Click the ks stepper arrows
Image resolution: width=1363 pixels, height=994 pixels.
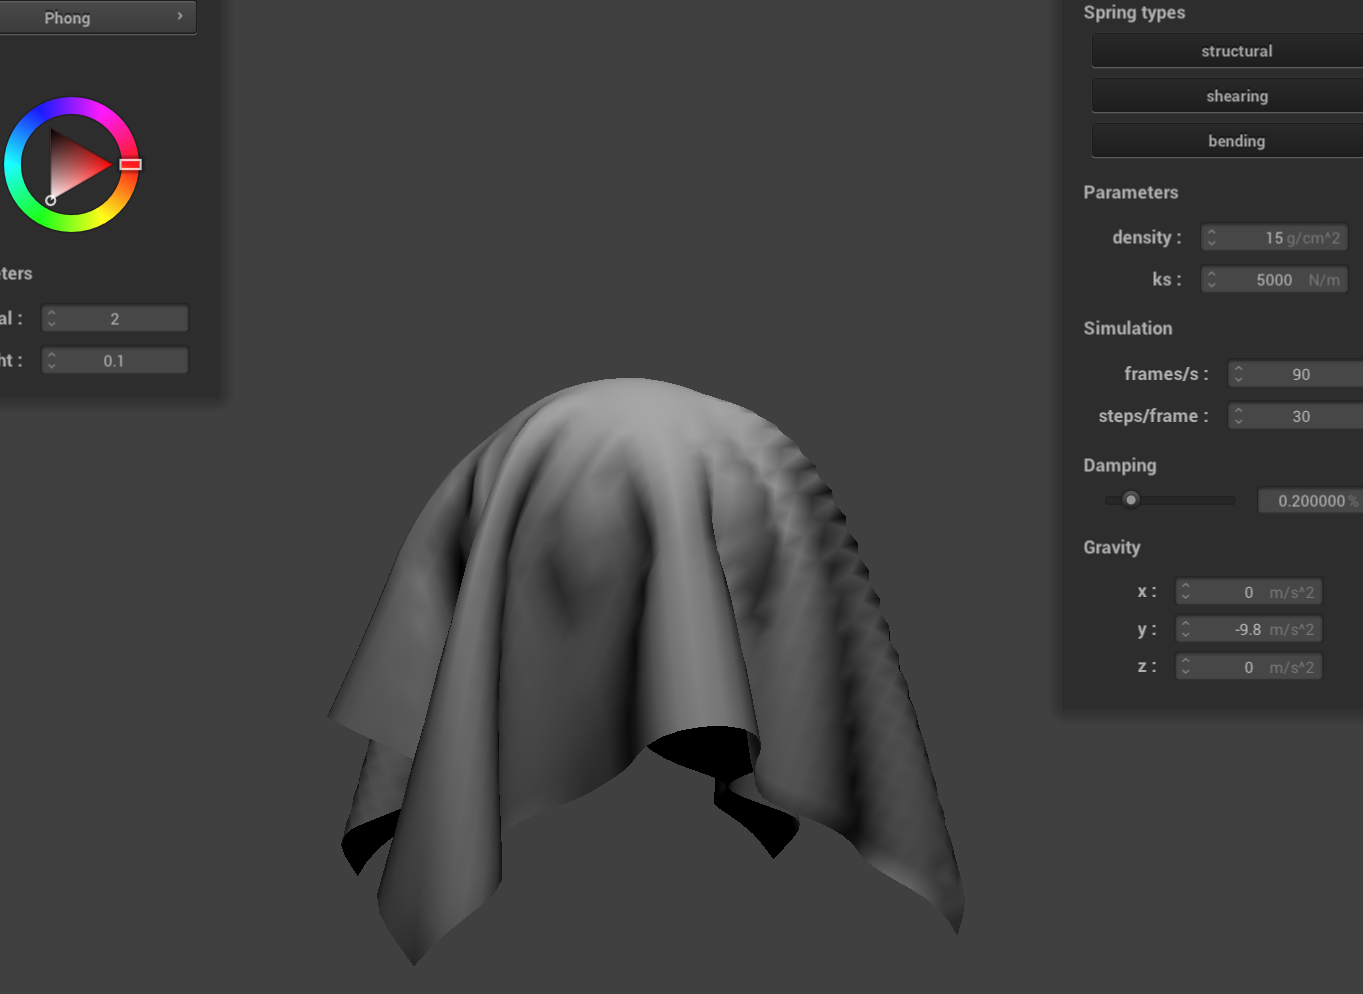1212,280
